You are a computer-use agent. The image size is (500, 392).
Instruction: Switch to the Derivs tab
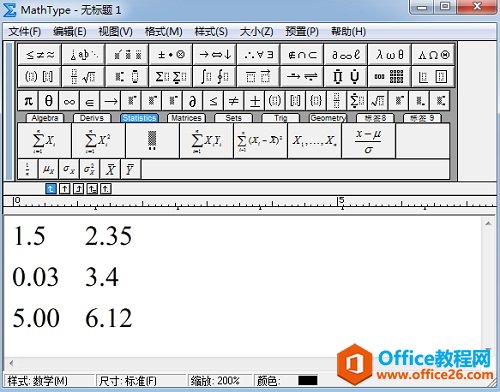92,118
